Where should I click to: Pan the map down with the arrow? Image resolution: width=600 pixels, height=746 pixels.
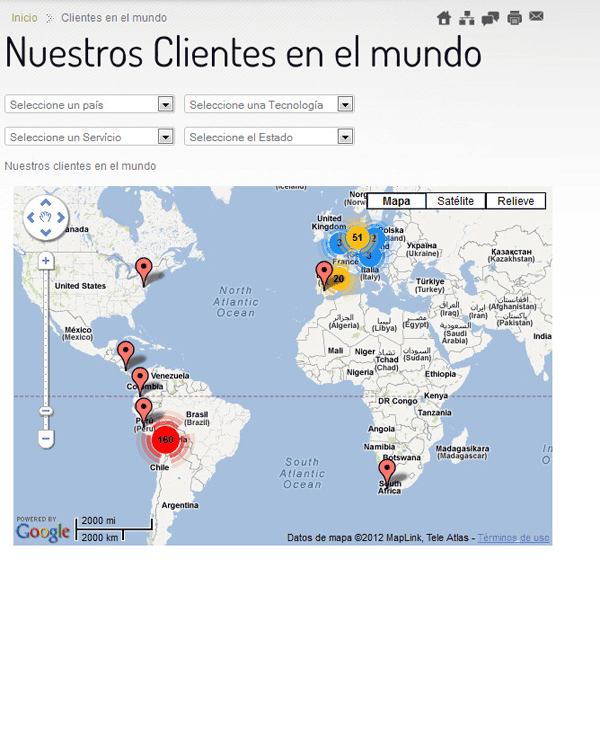46,232
